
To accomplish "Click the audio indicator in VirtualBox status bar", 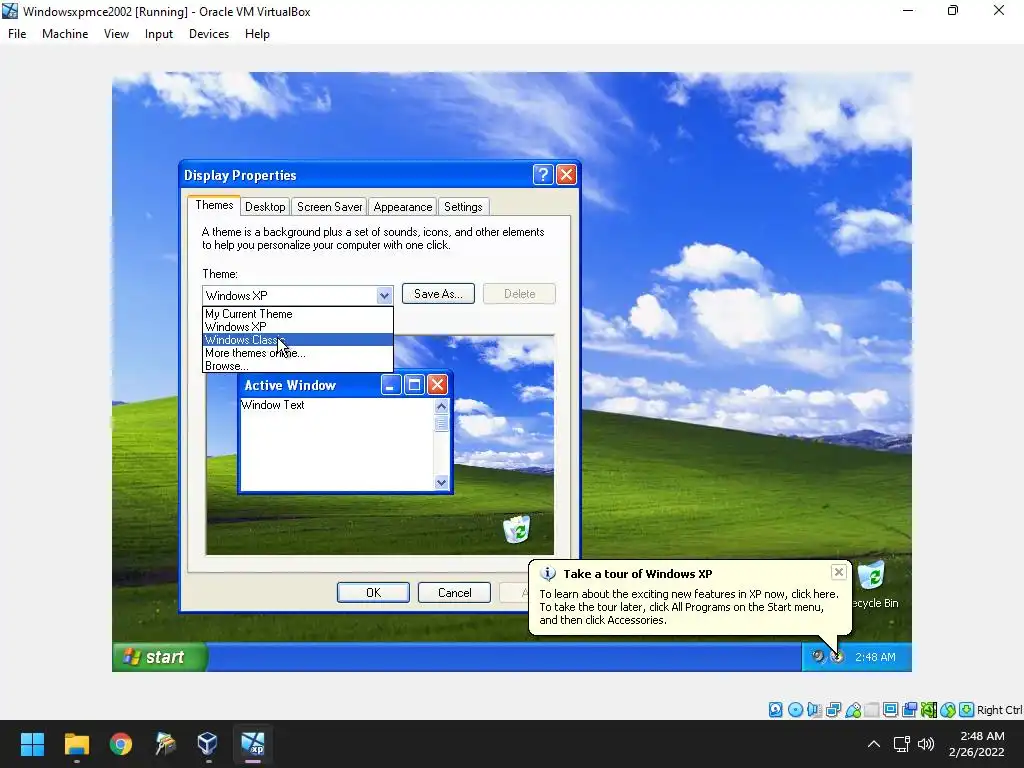I will tap(814, 710).
